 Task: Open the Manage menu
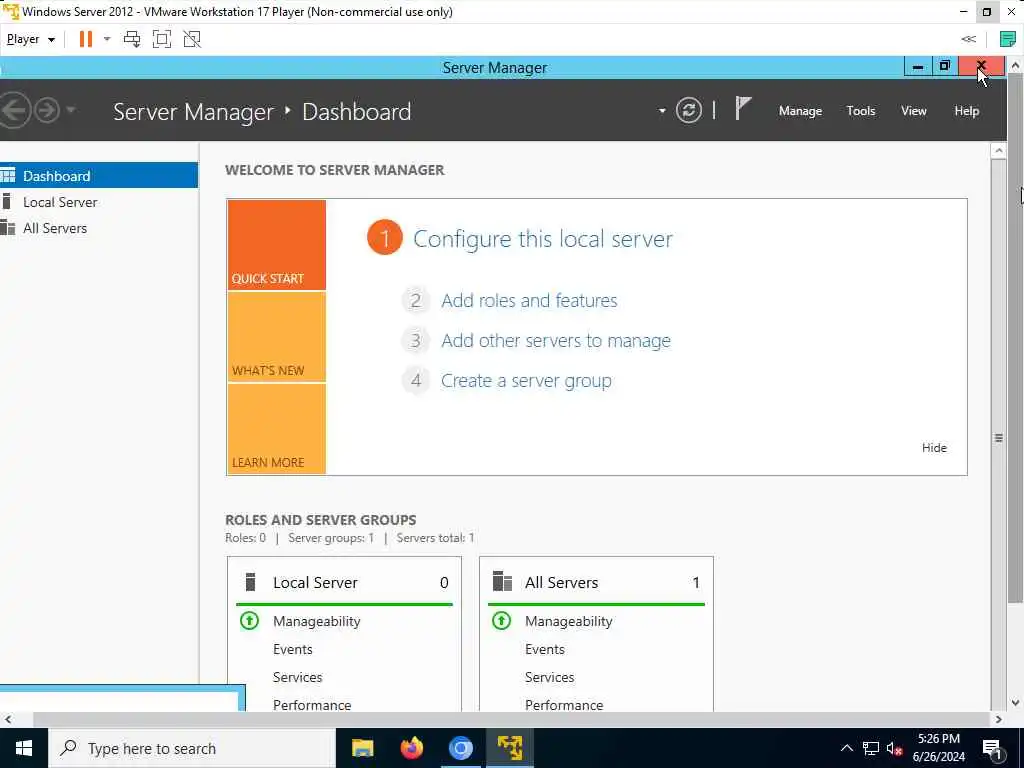800,111
